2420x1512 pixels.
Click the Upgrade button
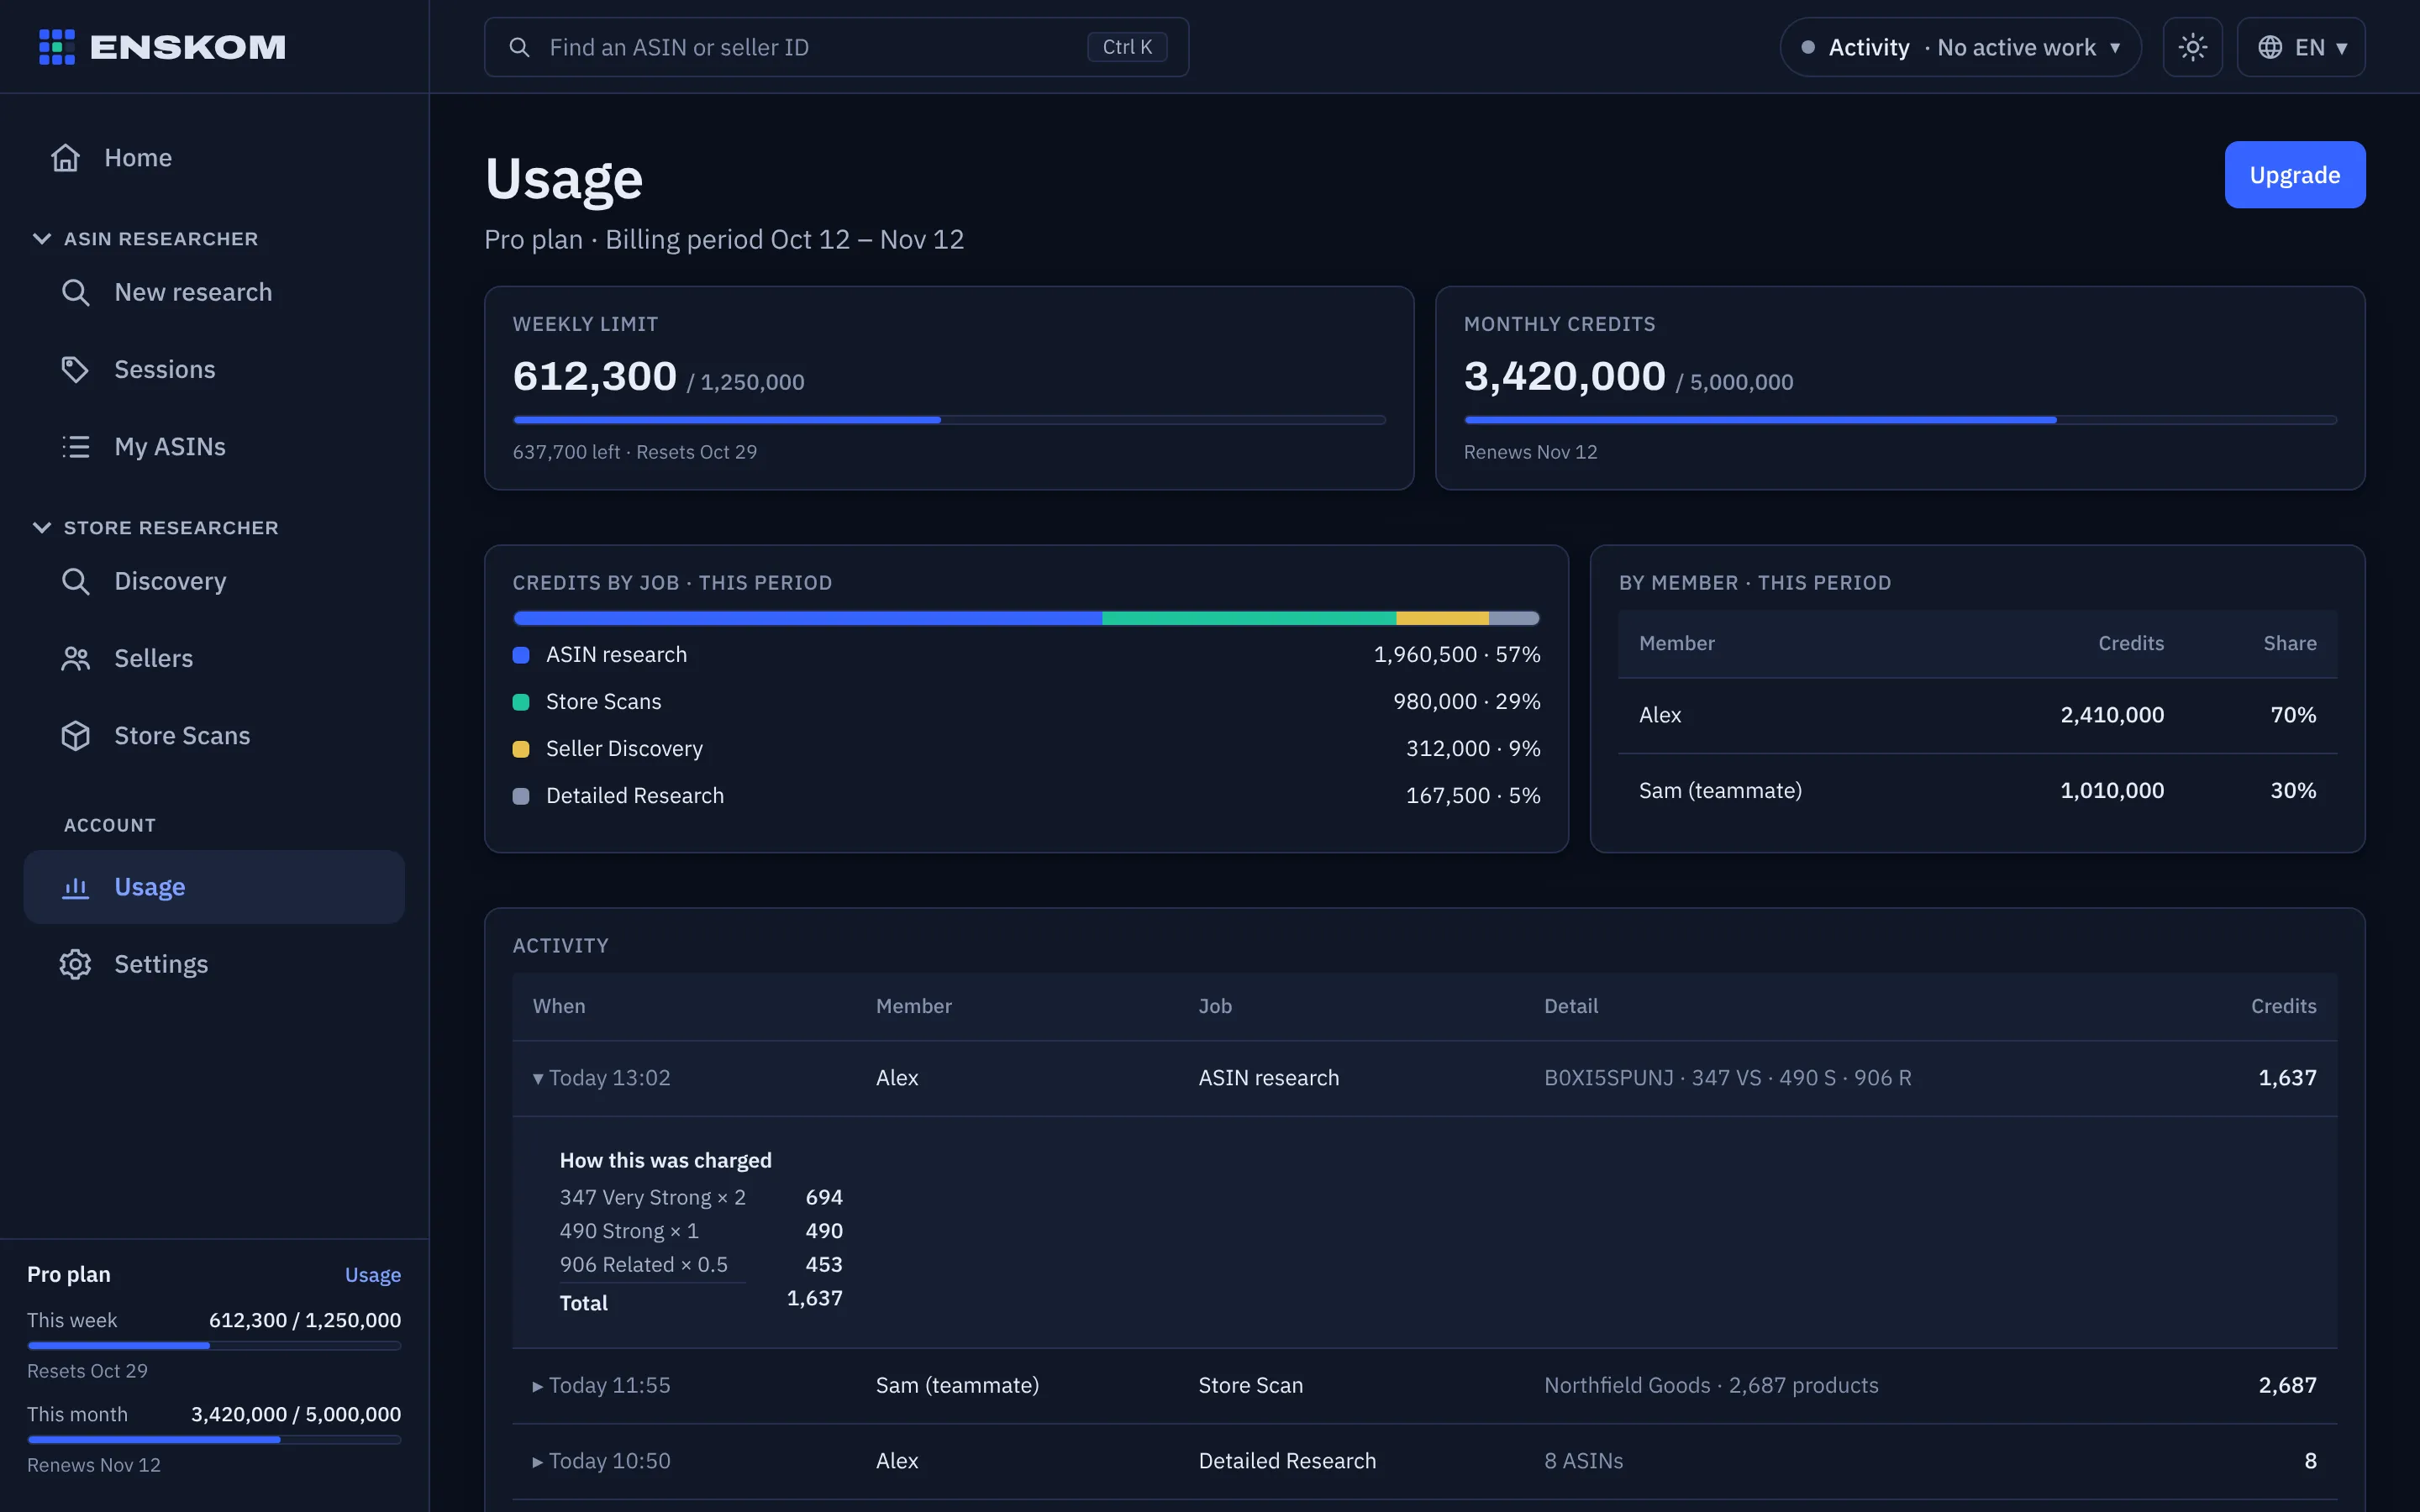pyautogui.click(x=2294, y=175)
